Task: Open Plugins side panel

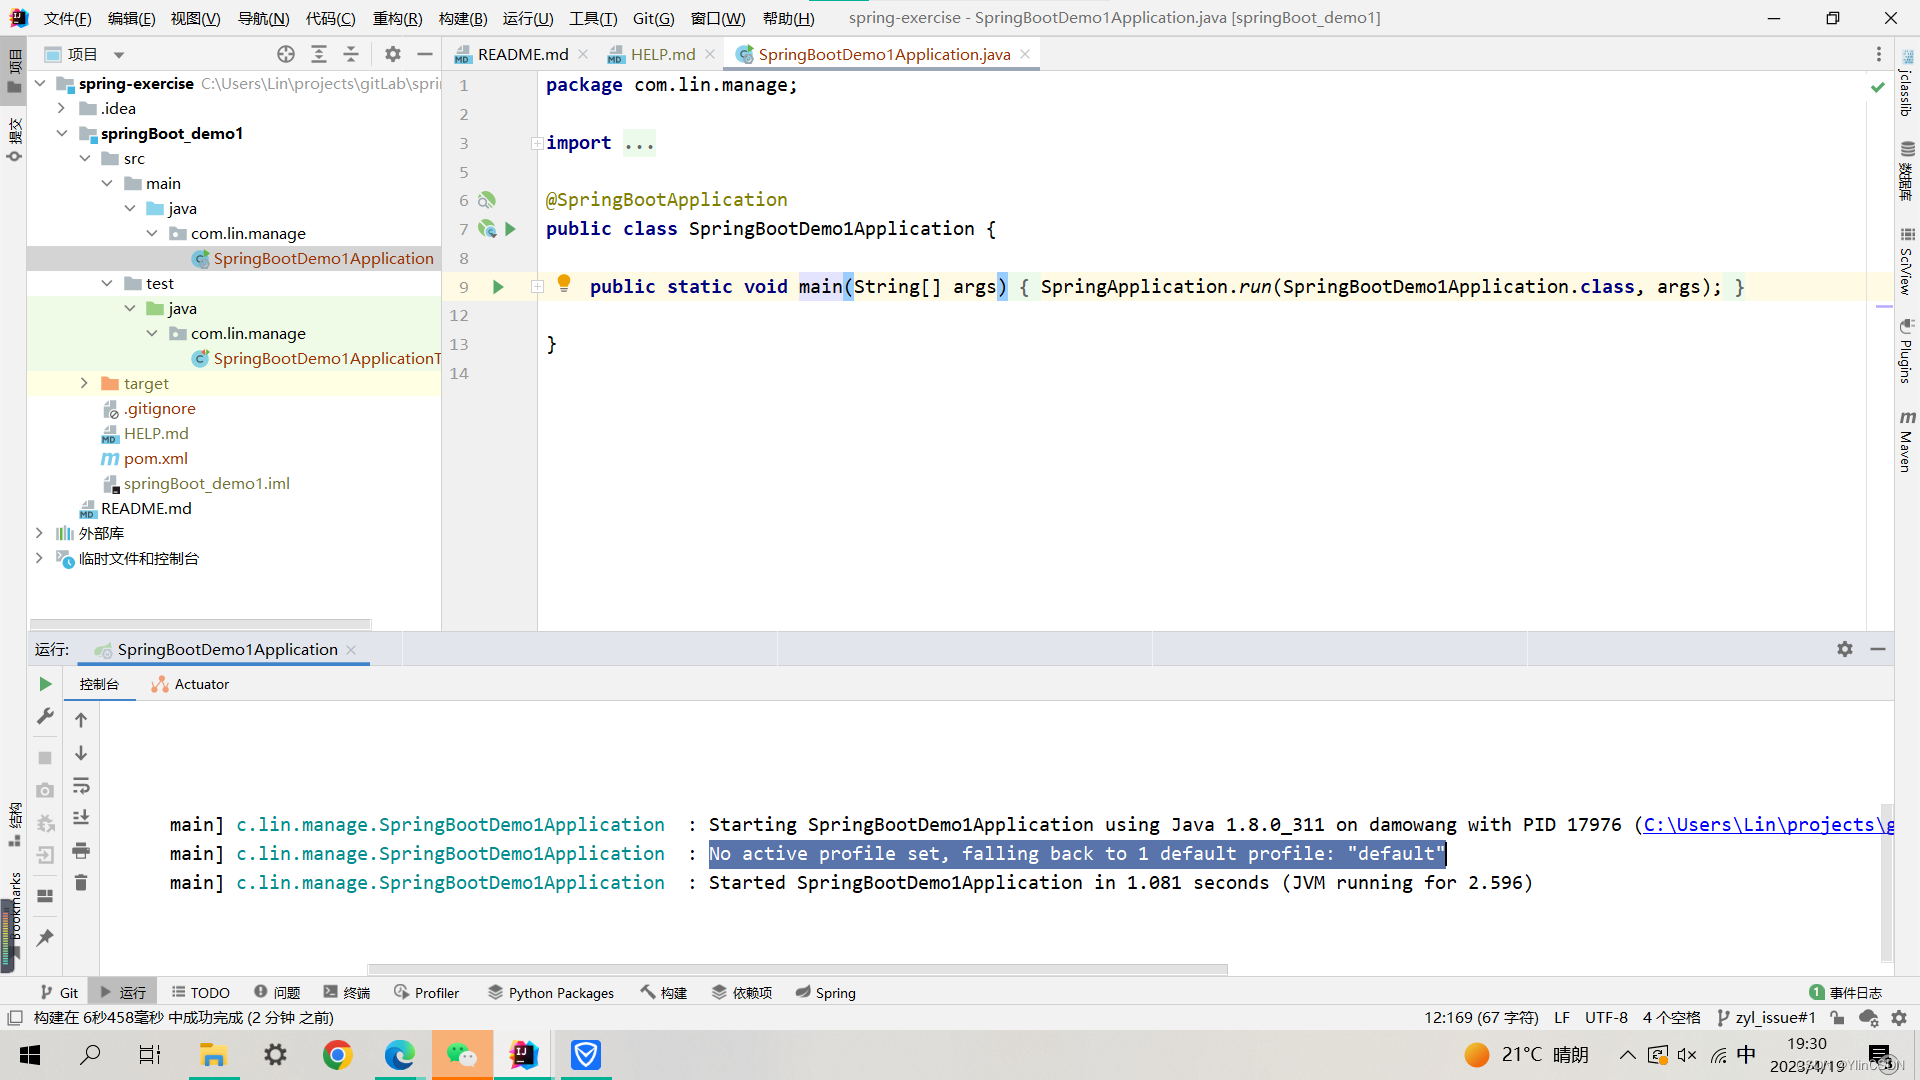Action: (1907, 351)
